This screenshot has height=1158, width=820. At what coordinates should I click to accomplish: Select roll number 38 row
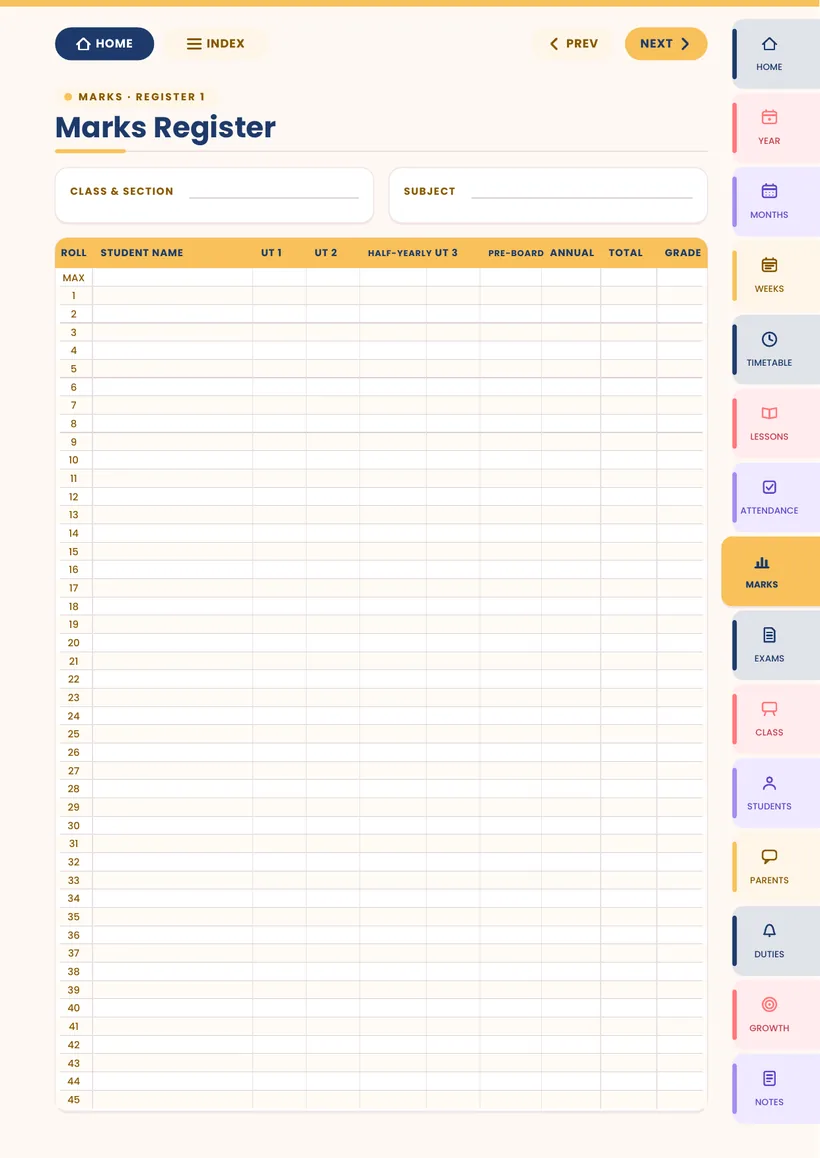tap(381, 971)
